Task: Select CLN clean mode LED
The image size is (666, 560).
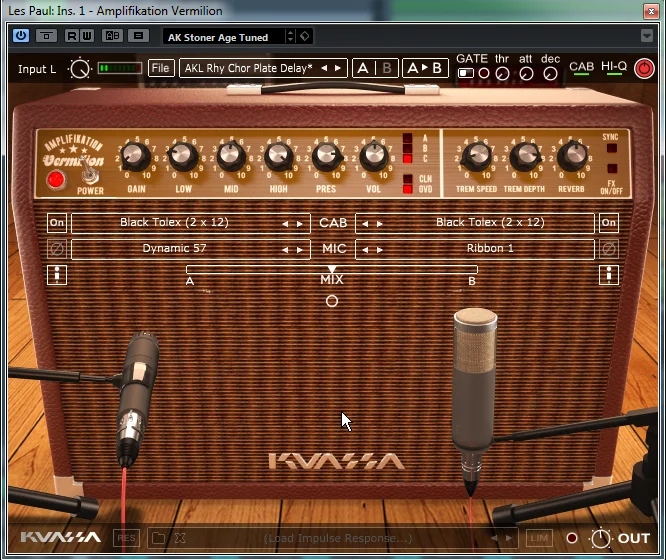Action: point(407,179)
